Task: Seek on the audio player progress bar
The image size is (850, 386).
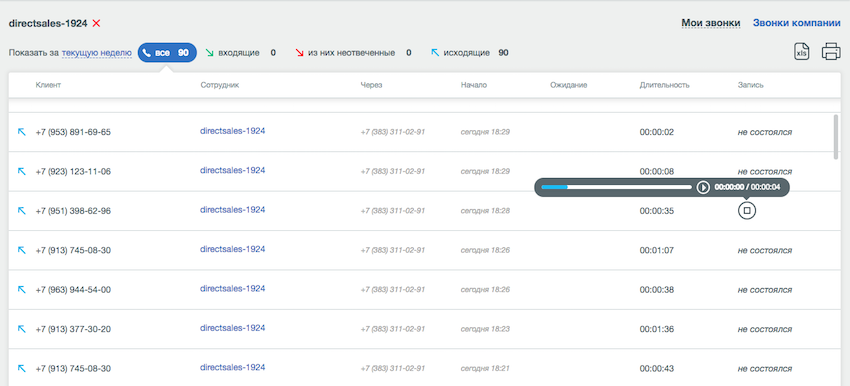Action: pos(616,187)
